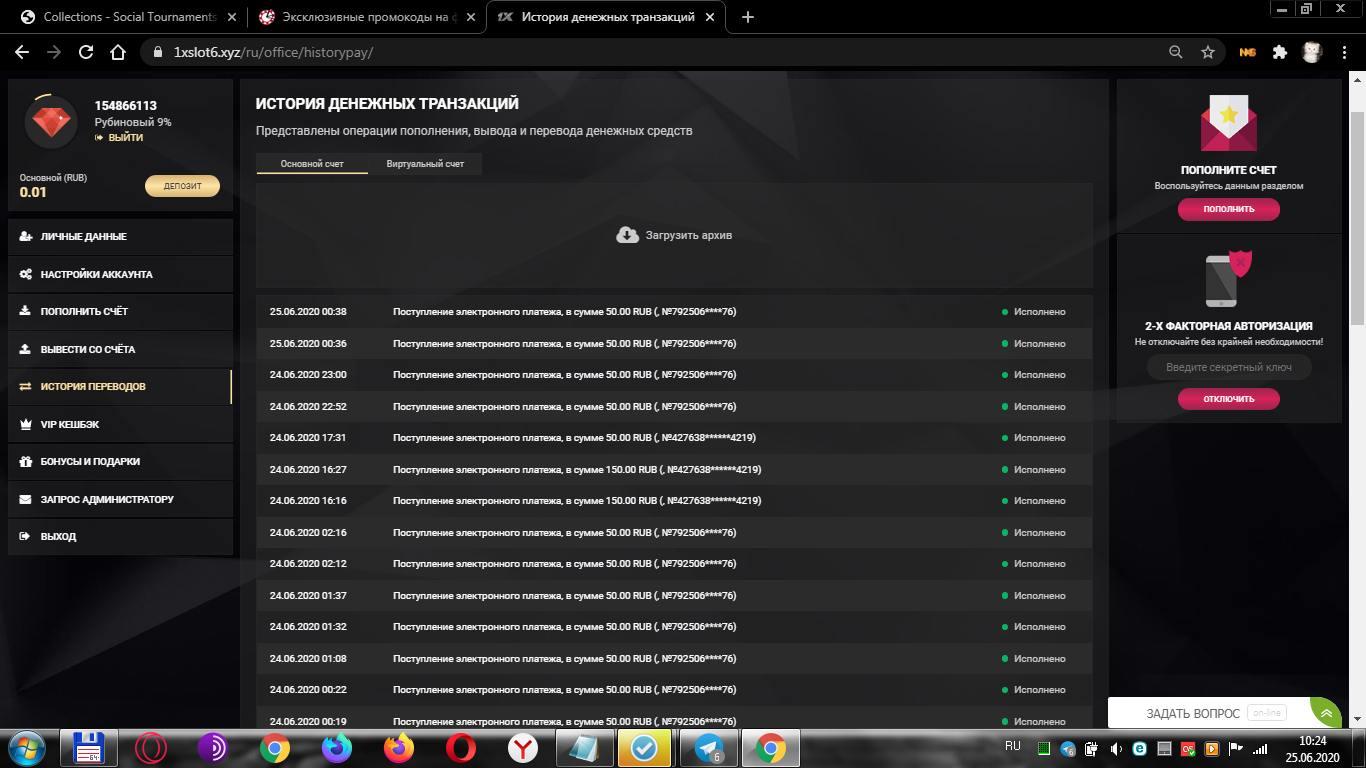Open the Chrome three-dot menu

pos(1345,52)
